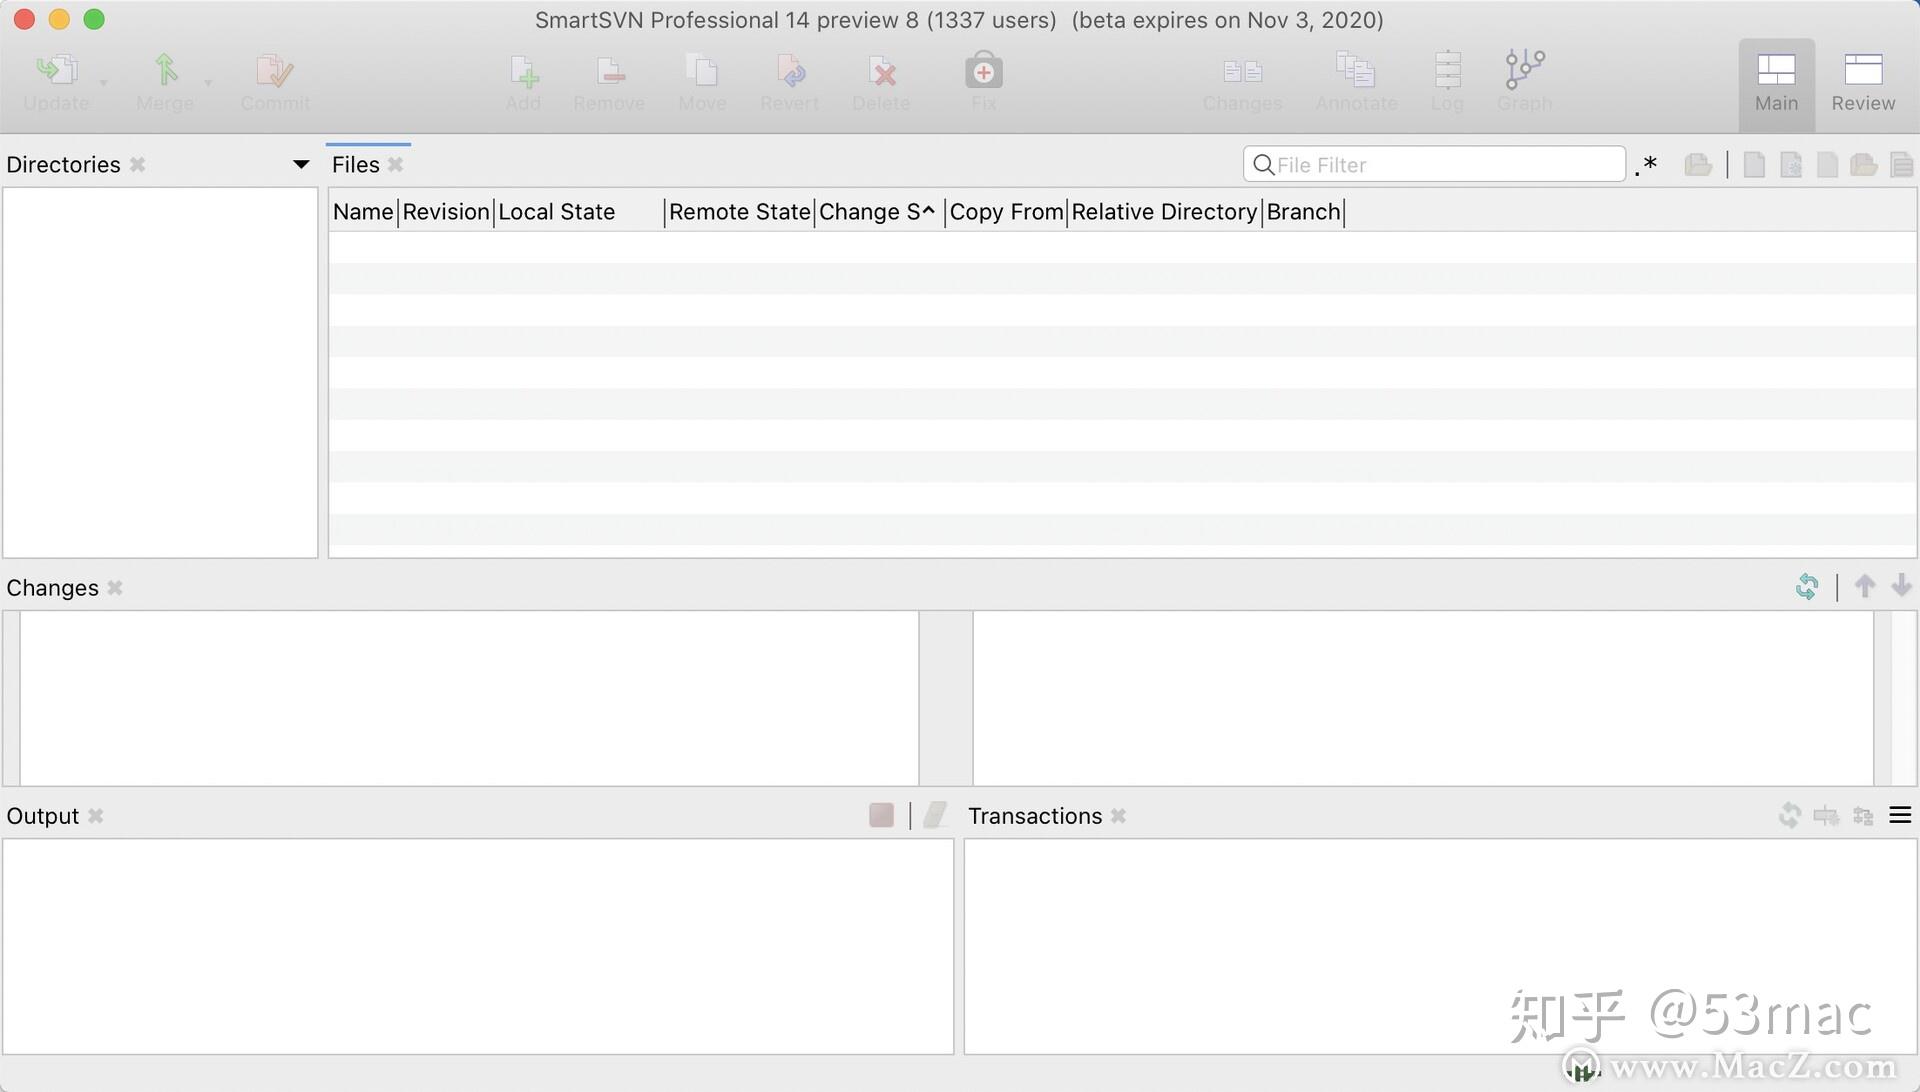Click the Annotate toolbar icon
The height and width of the screenshot is (1092, 1920).
1356,70
